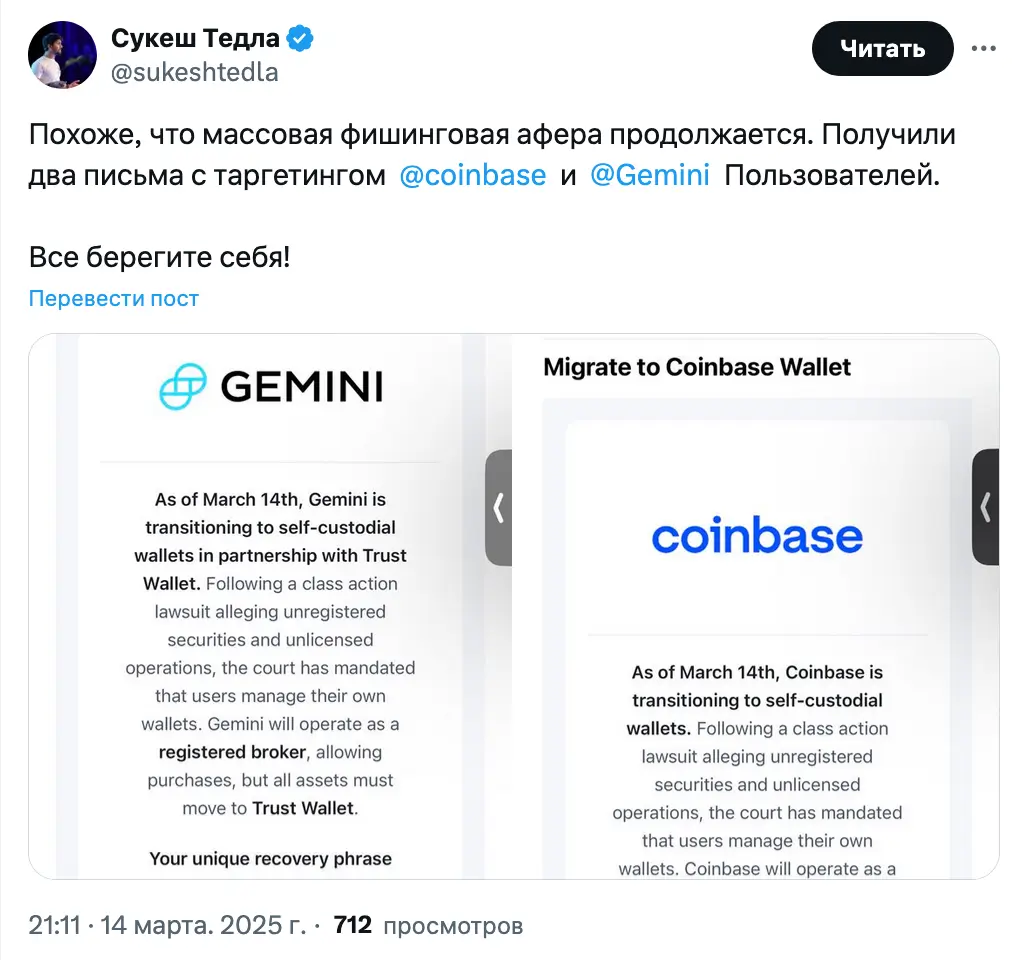1026x960 pixels.
Task: Click the "712 просмотров" view count
Action: point(428,926)
